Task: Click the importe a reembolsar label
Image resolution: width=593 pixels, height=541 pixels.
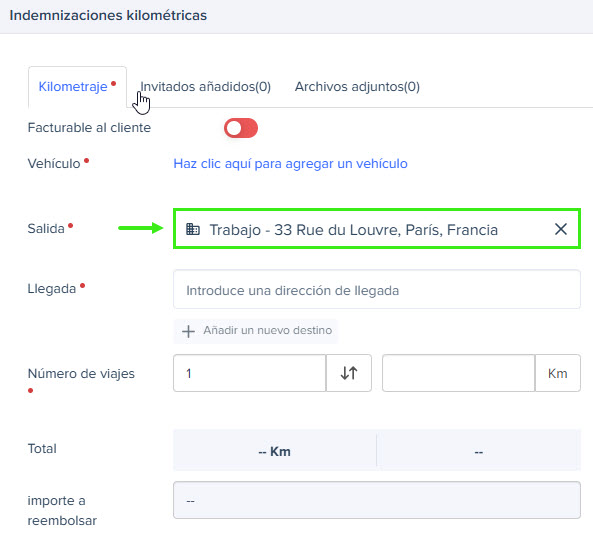Action: click(x=62, y=510)
